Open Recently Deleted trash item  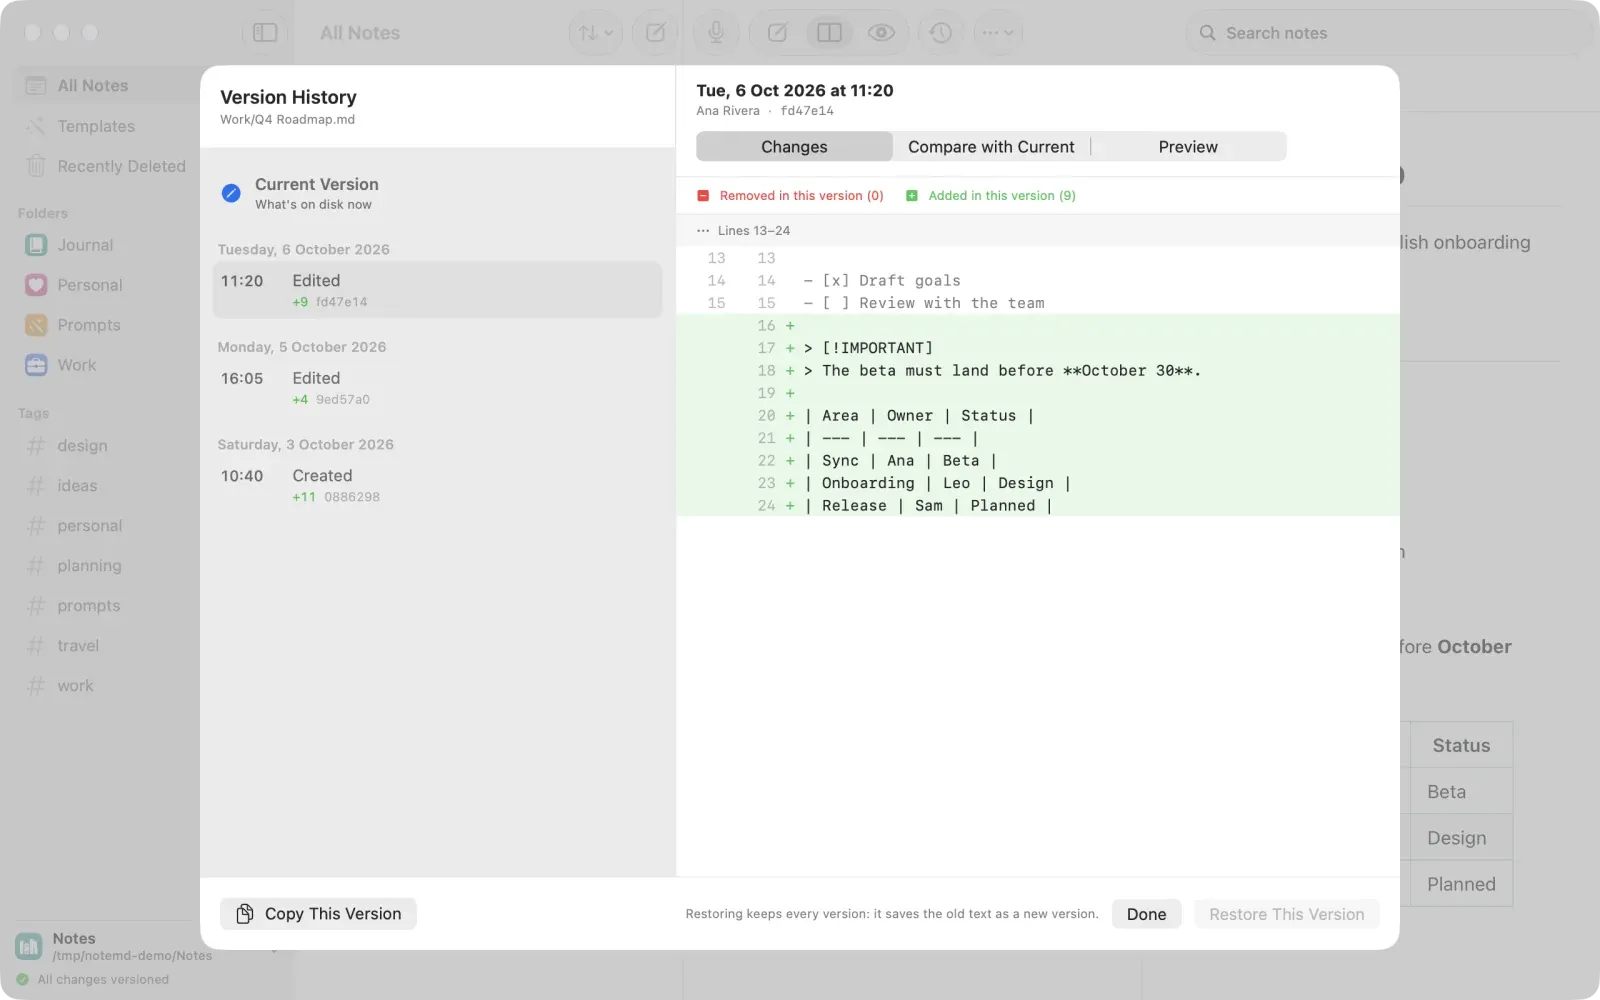pos(105,166)
